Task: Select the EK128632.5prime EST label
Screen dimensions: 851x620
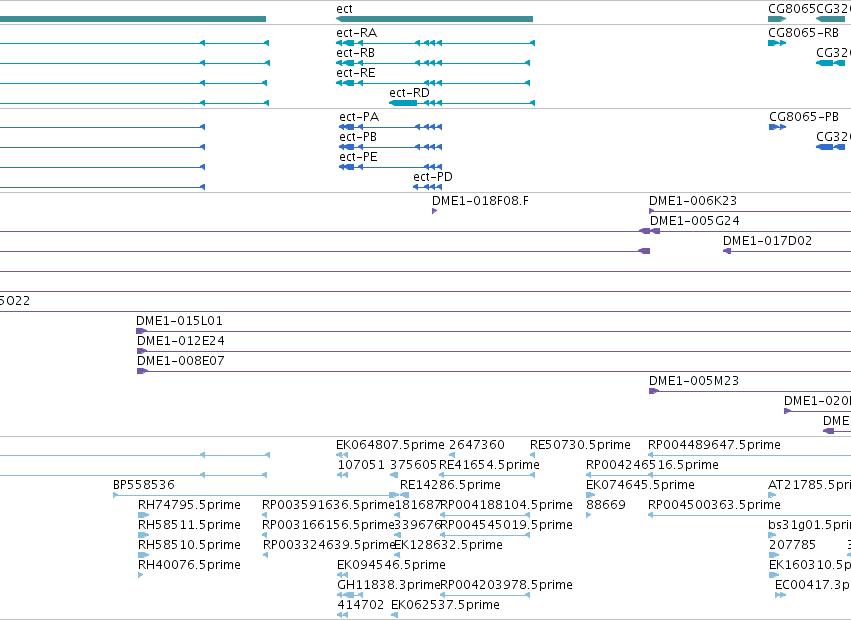Action: point(448,546)
